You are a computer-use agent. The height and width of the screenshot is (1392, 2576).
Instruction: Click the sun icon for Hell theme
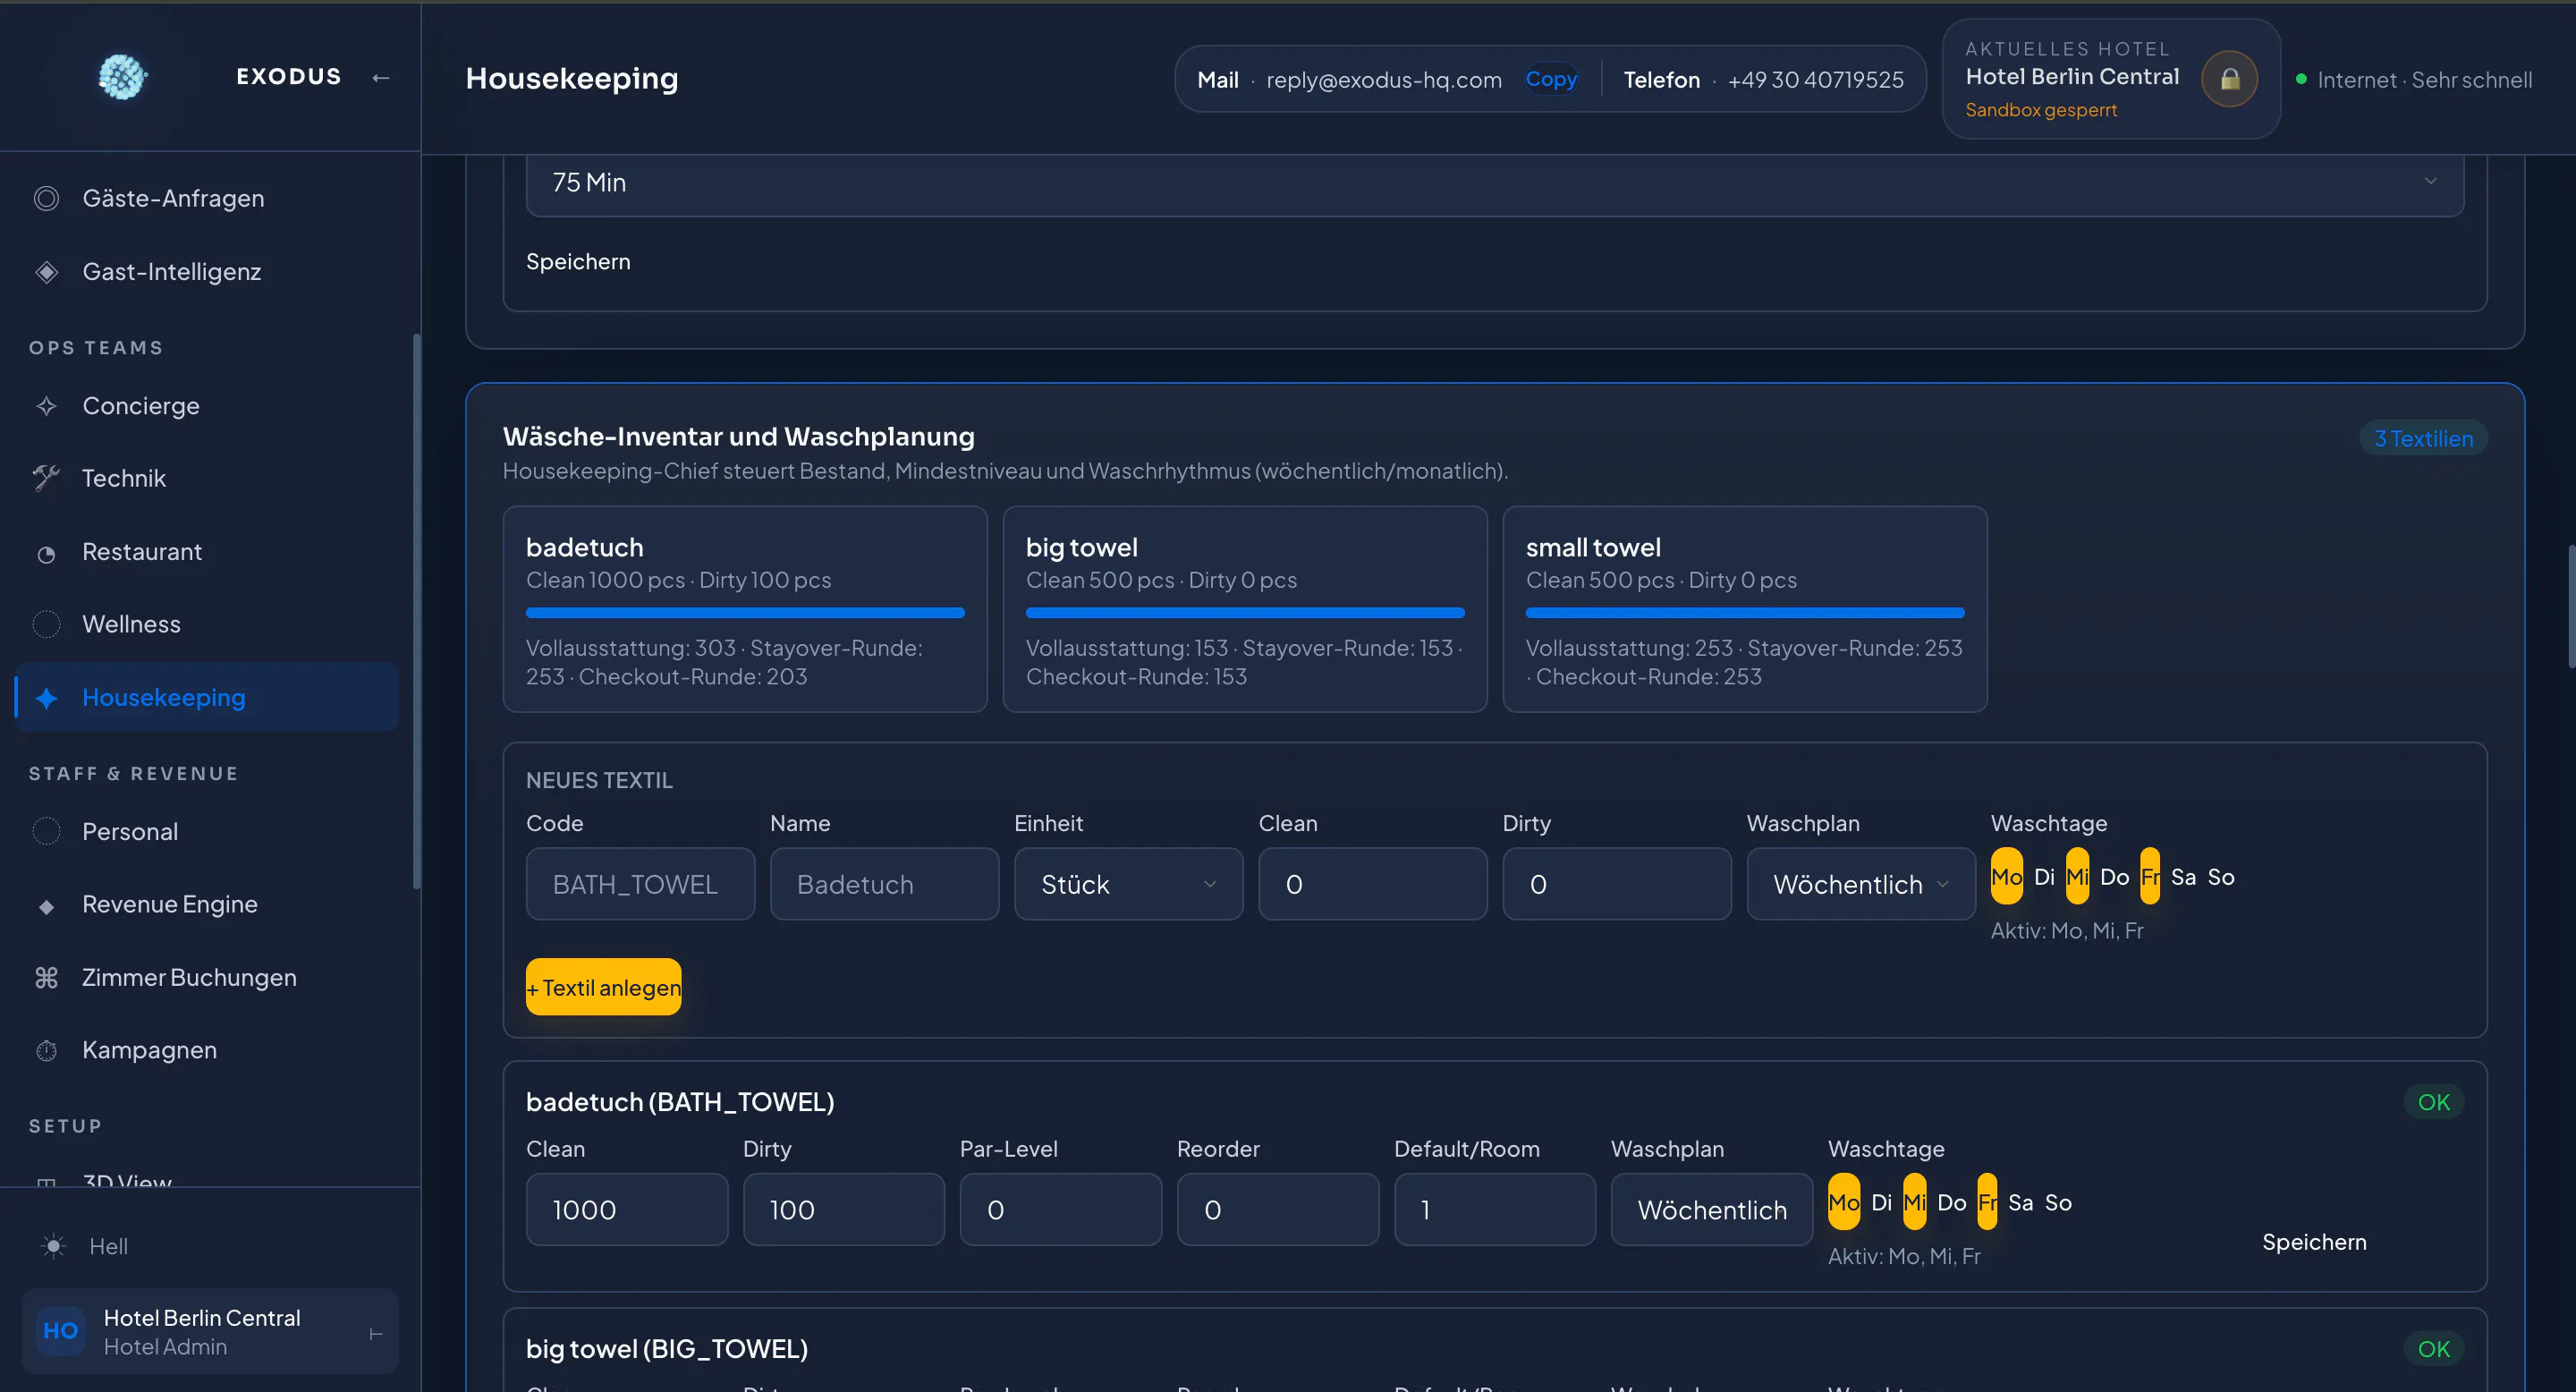click(53, 1246)
